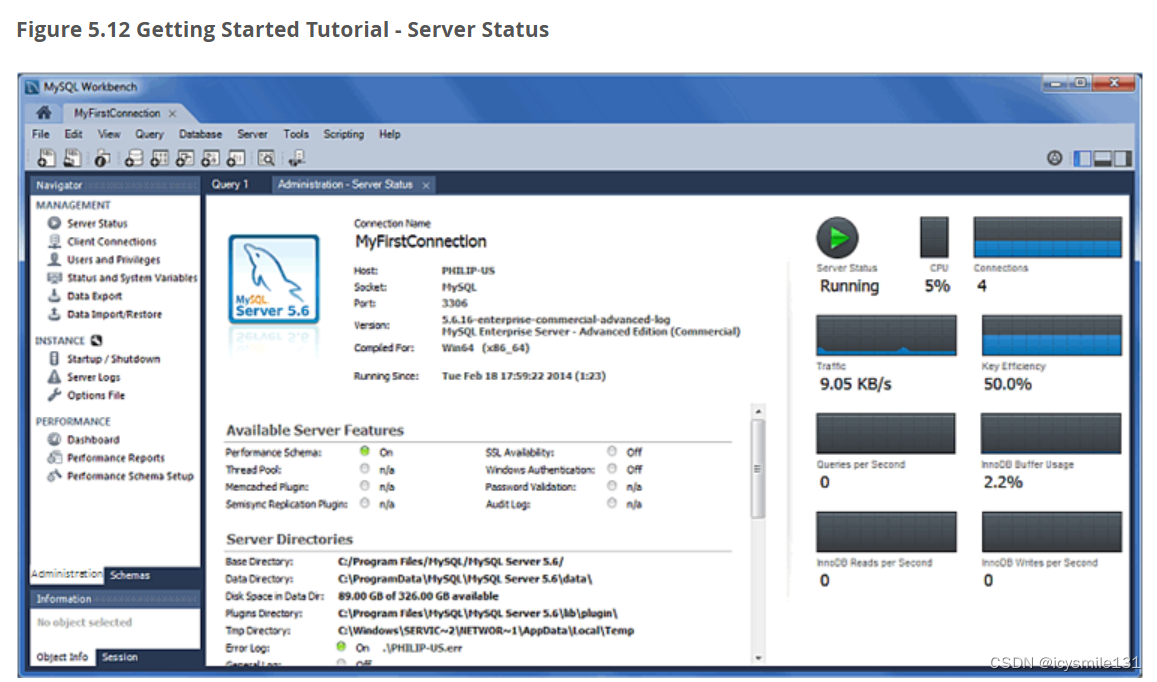Click the Users and Privileges icon
The width and height of the screenshot is (1157, 682).
click(54, 259)
